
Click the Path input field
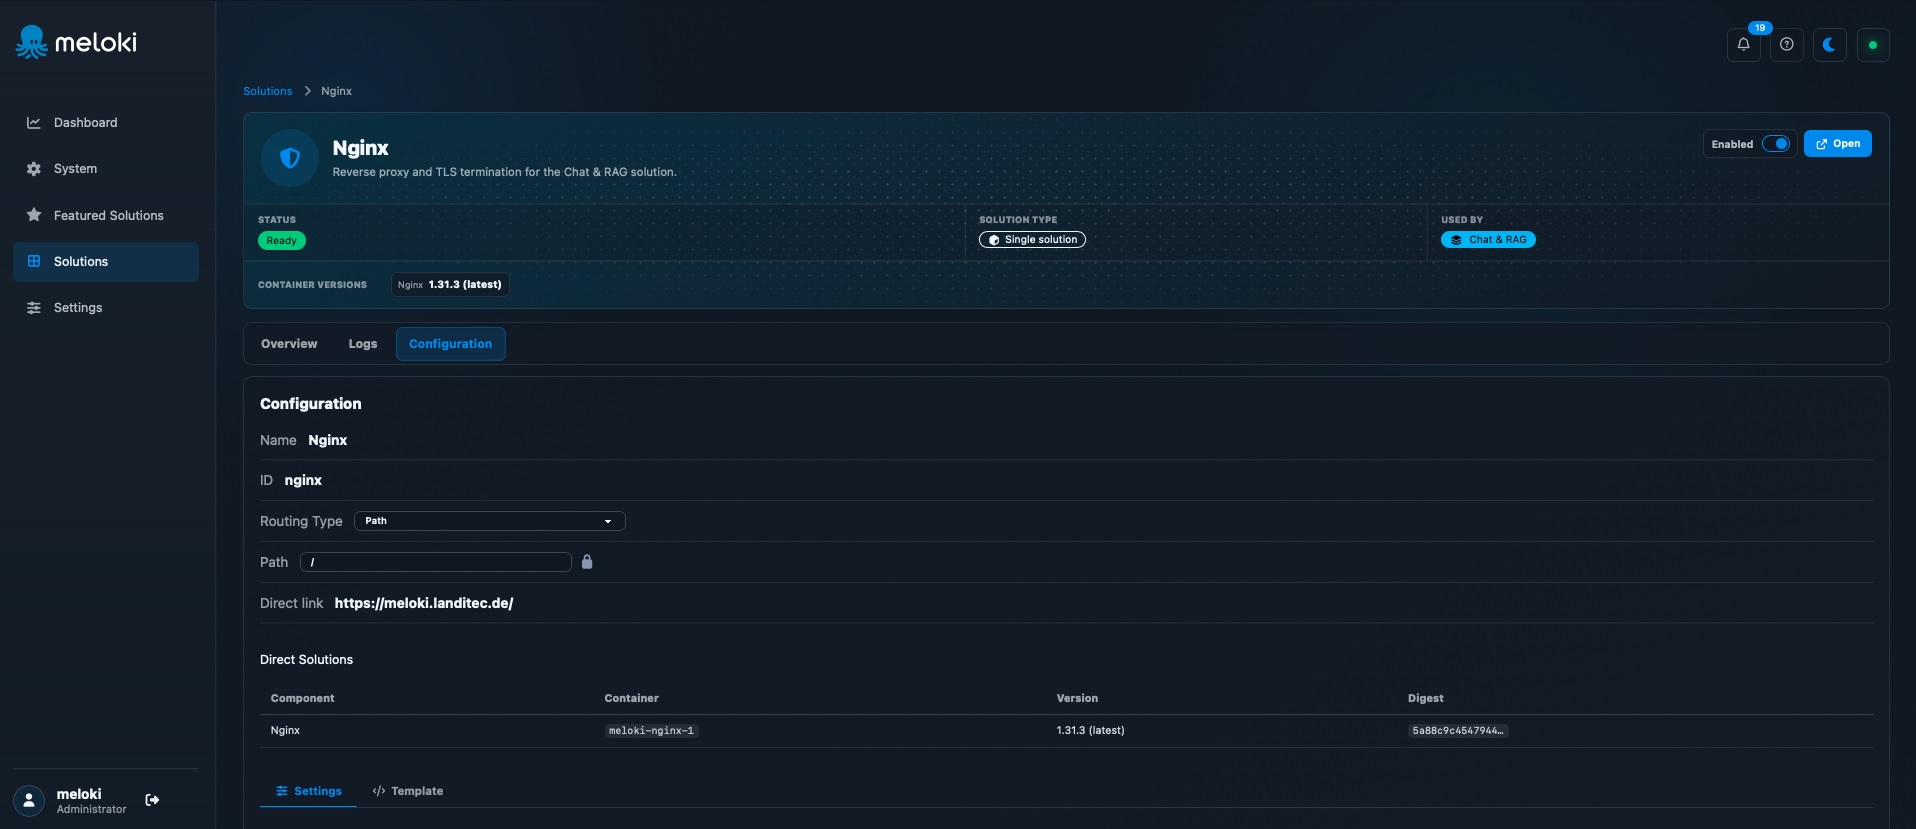pos(436,562)
